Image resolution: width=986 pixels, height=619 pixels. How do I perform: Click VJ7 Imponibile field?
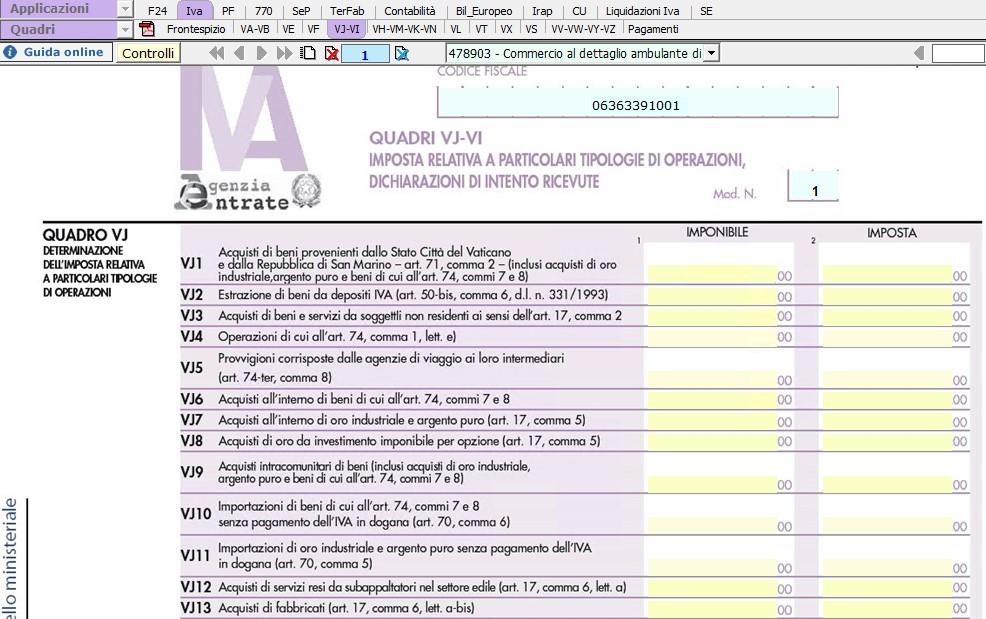712,420
